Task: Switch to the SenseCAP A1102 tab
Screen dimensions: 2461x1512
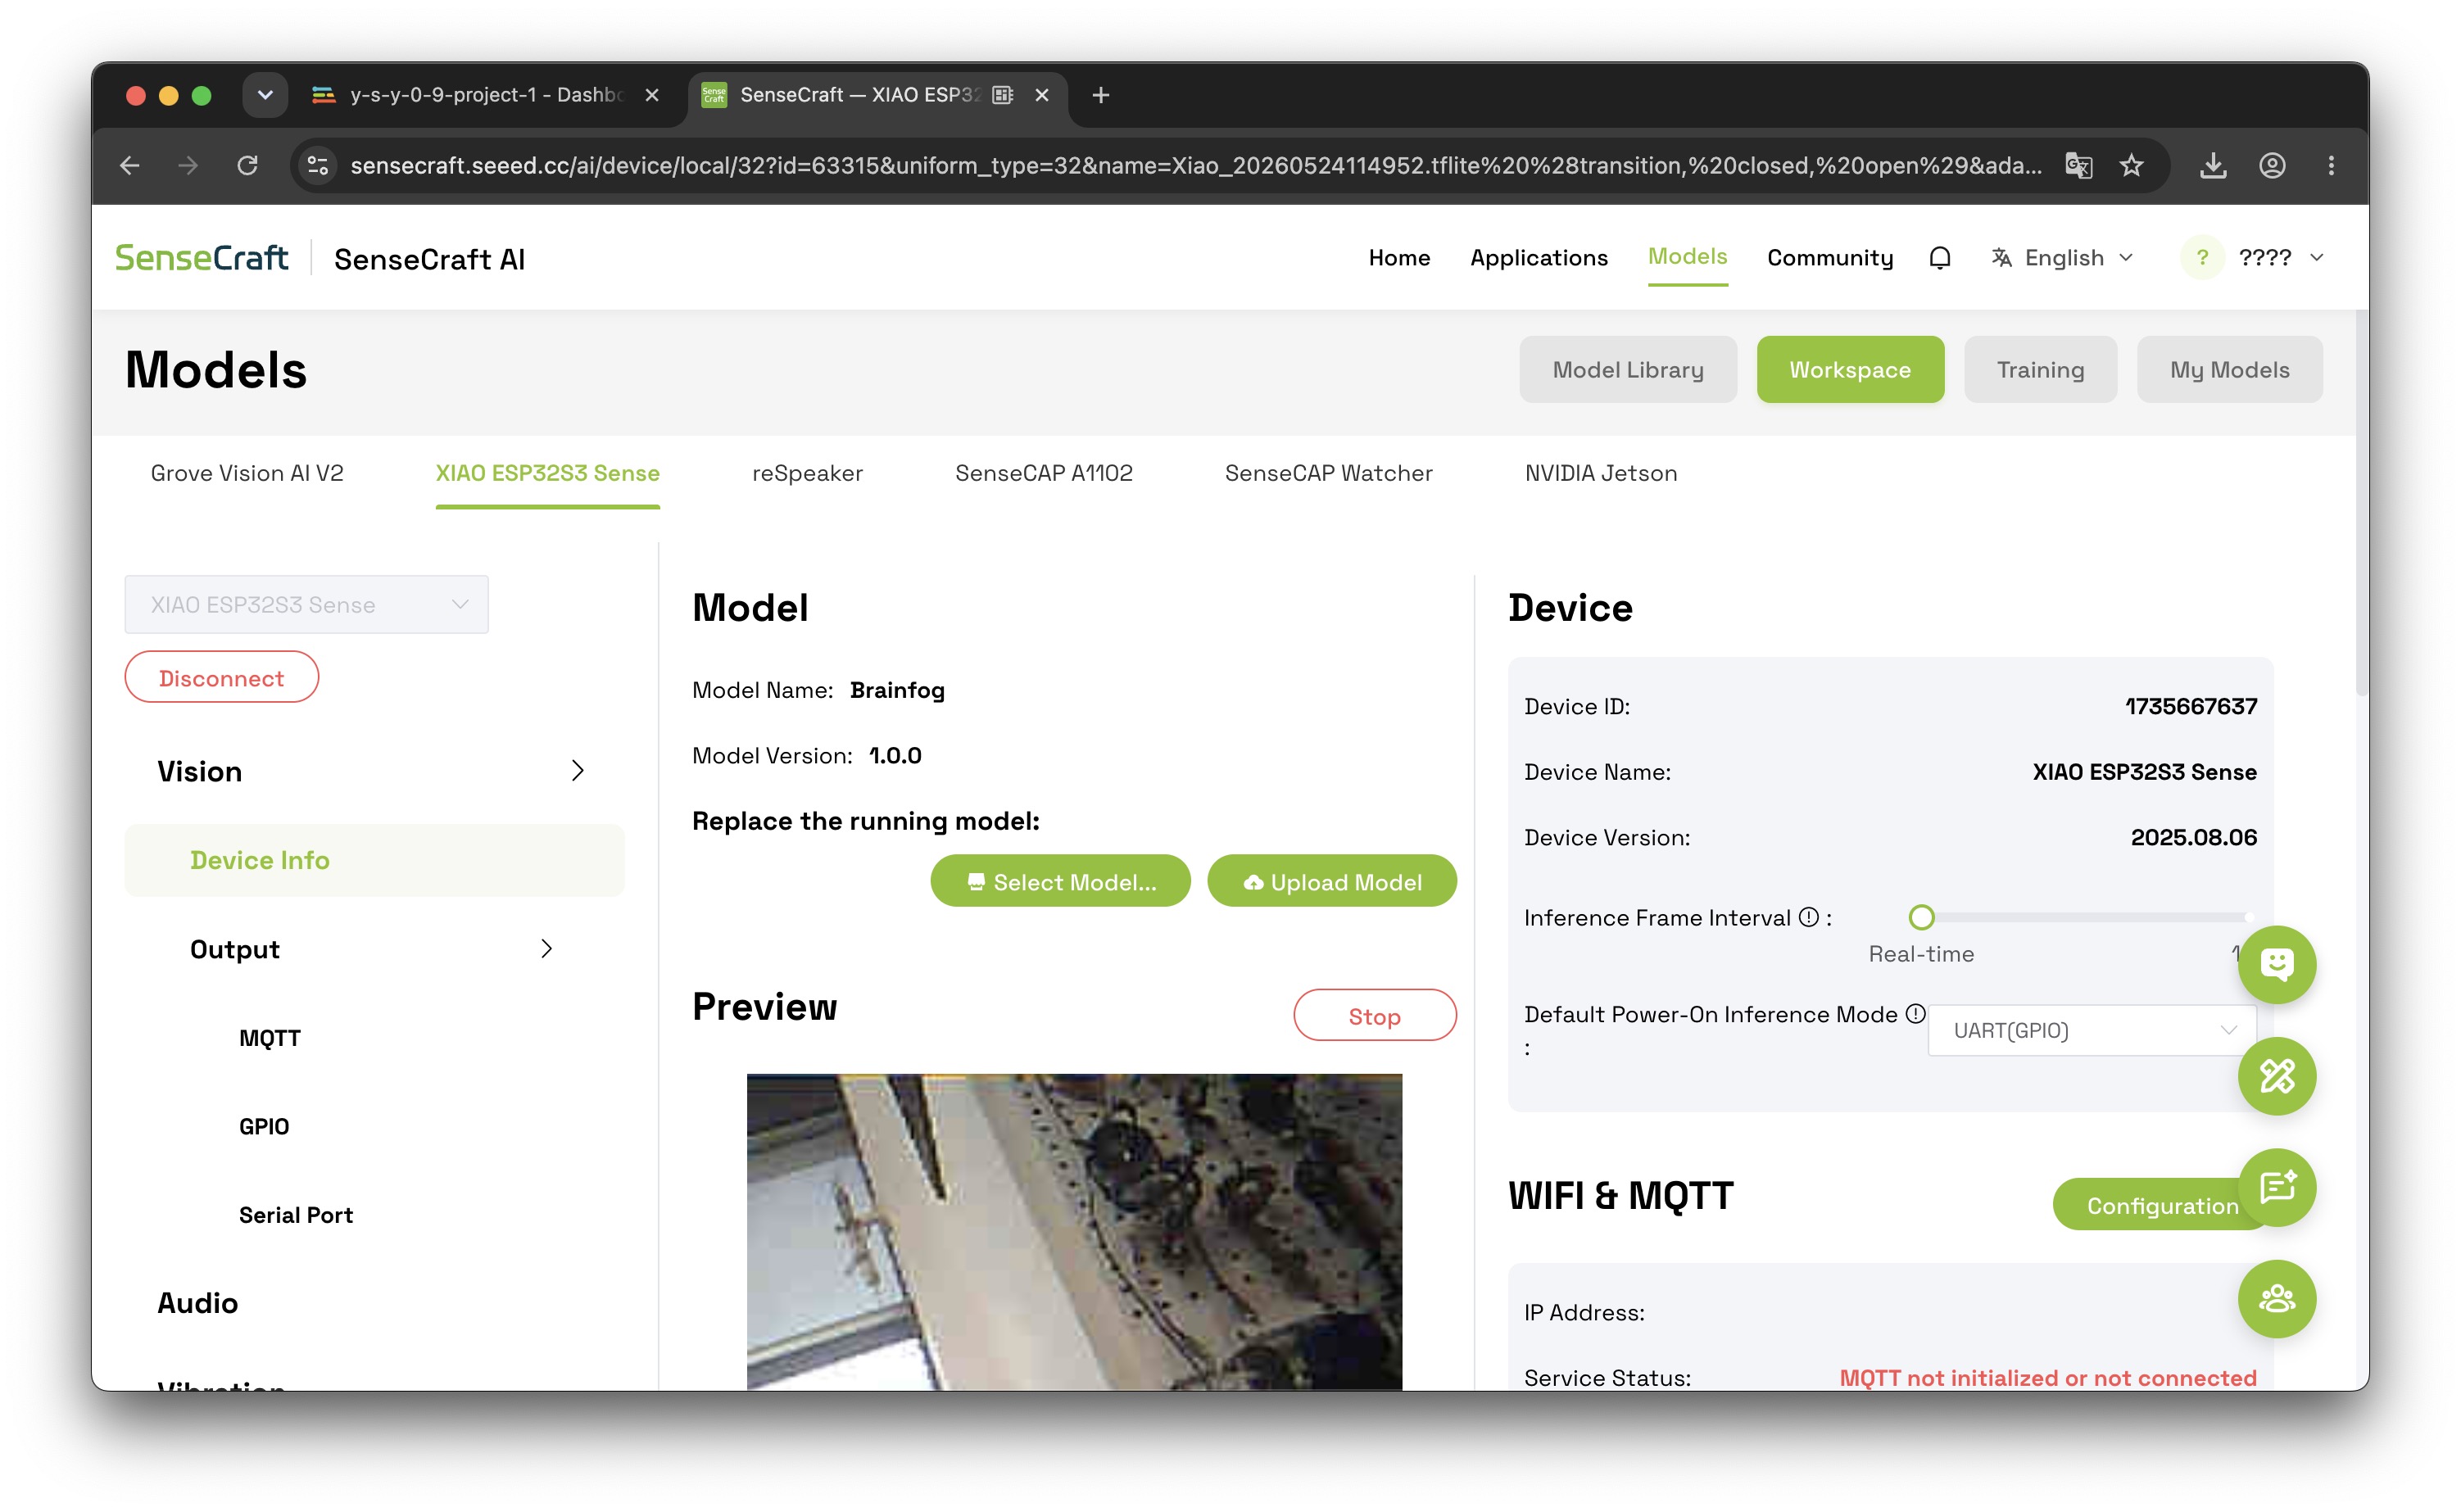Action: pyautogui.click(x=1043, y=473)
